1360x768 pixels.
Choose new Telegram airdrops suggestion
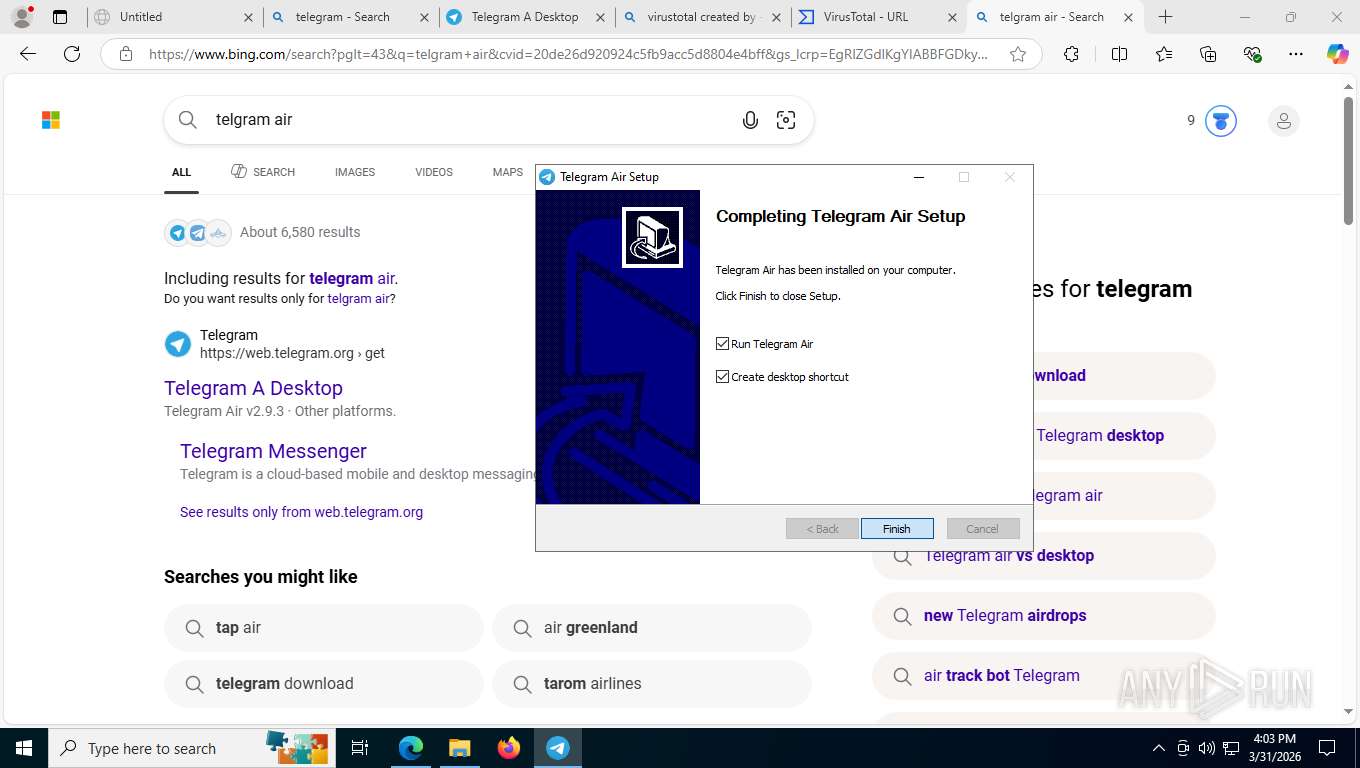1043,616
